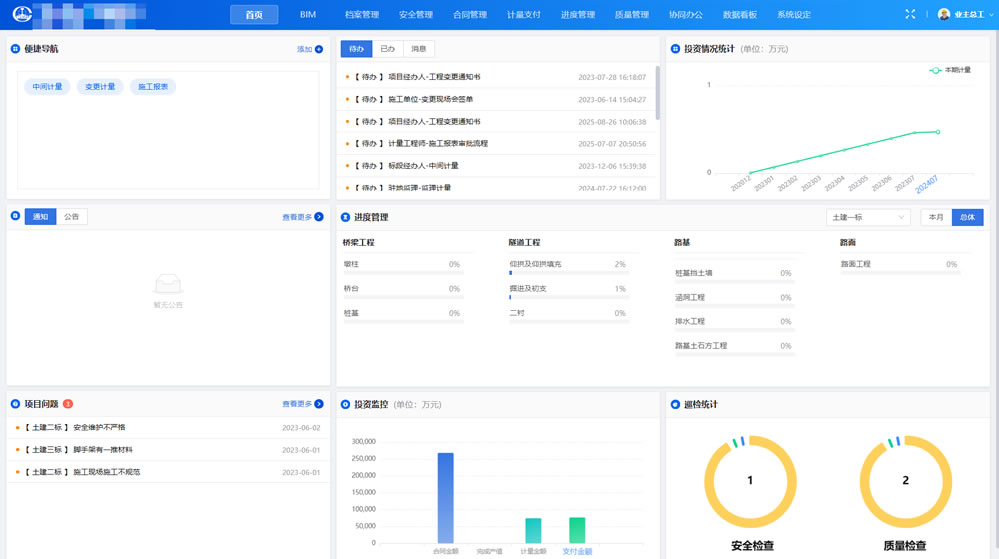Click the fullscreen expand icon in header

click(910, 14)
